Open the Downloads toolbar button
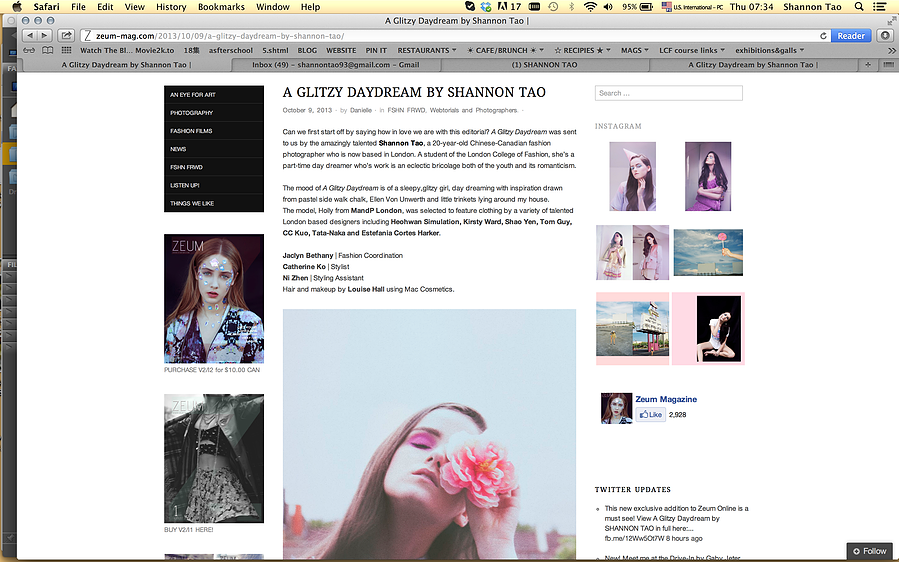 pos(885,36)
